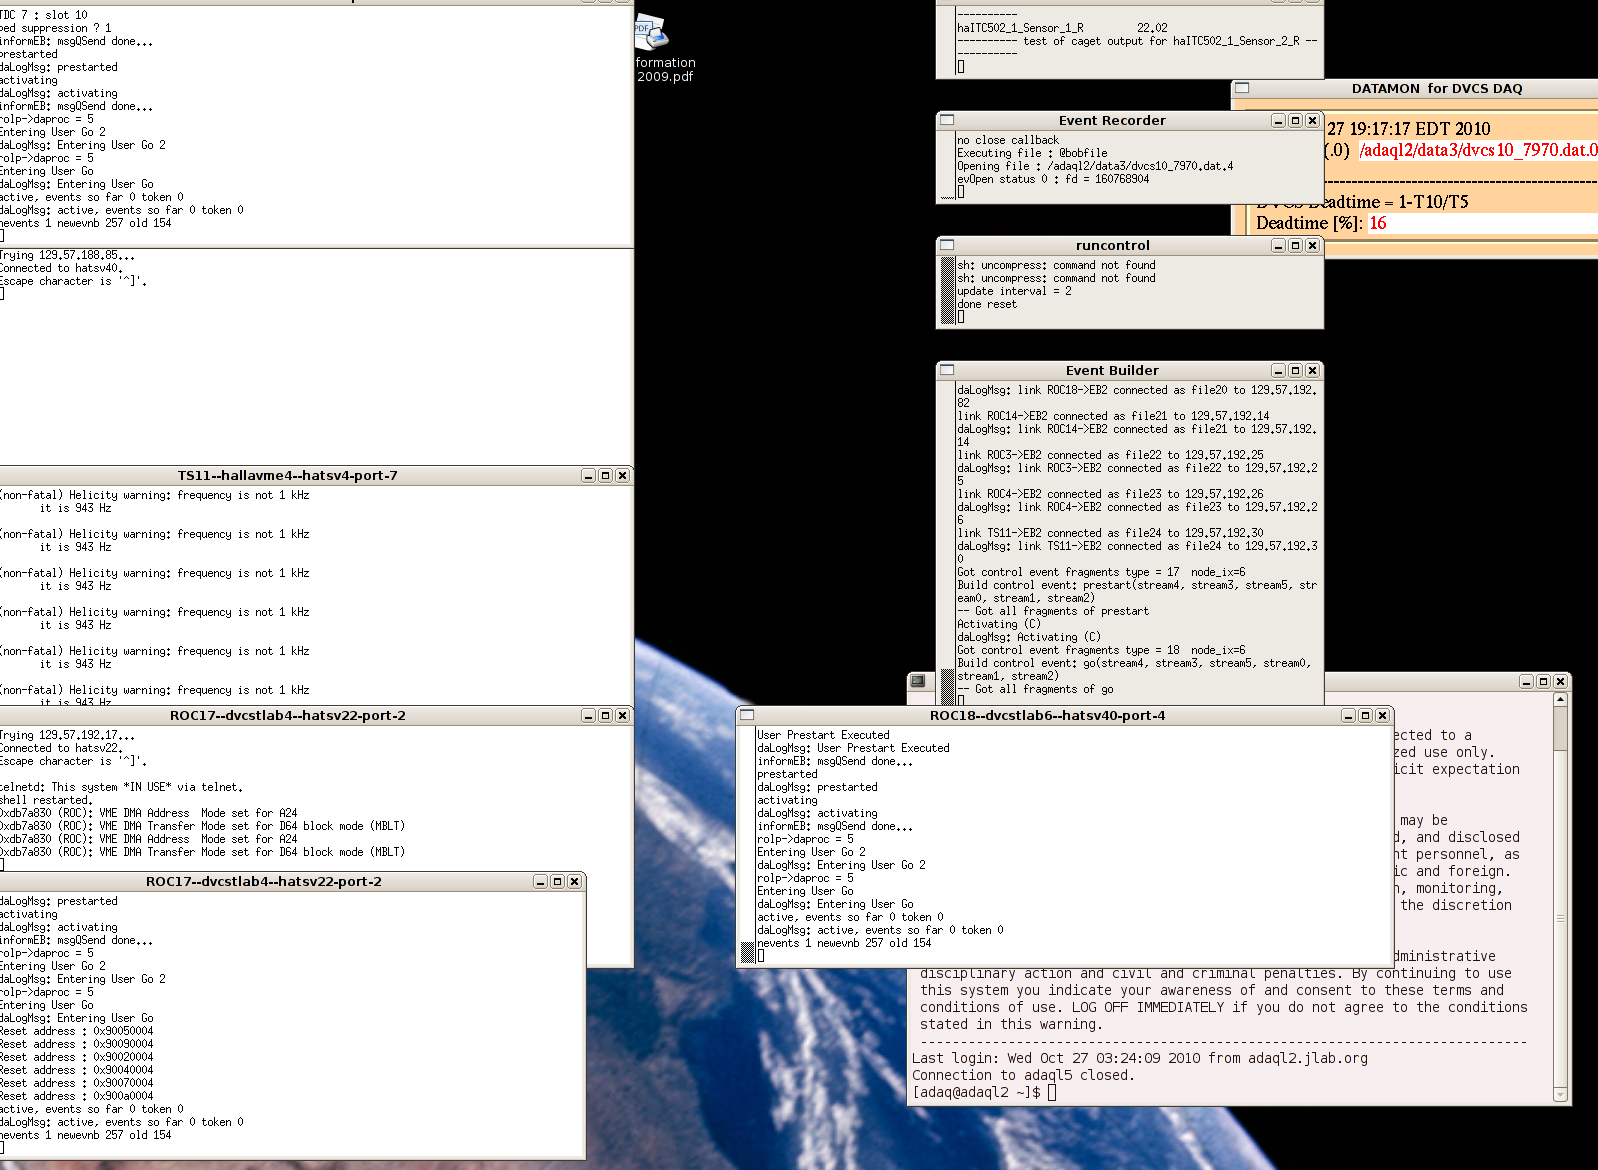Close the ROC18--dvcstlab6--hatsv40-port-4 window

click(1382, 716)
